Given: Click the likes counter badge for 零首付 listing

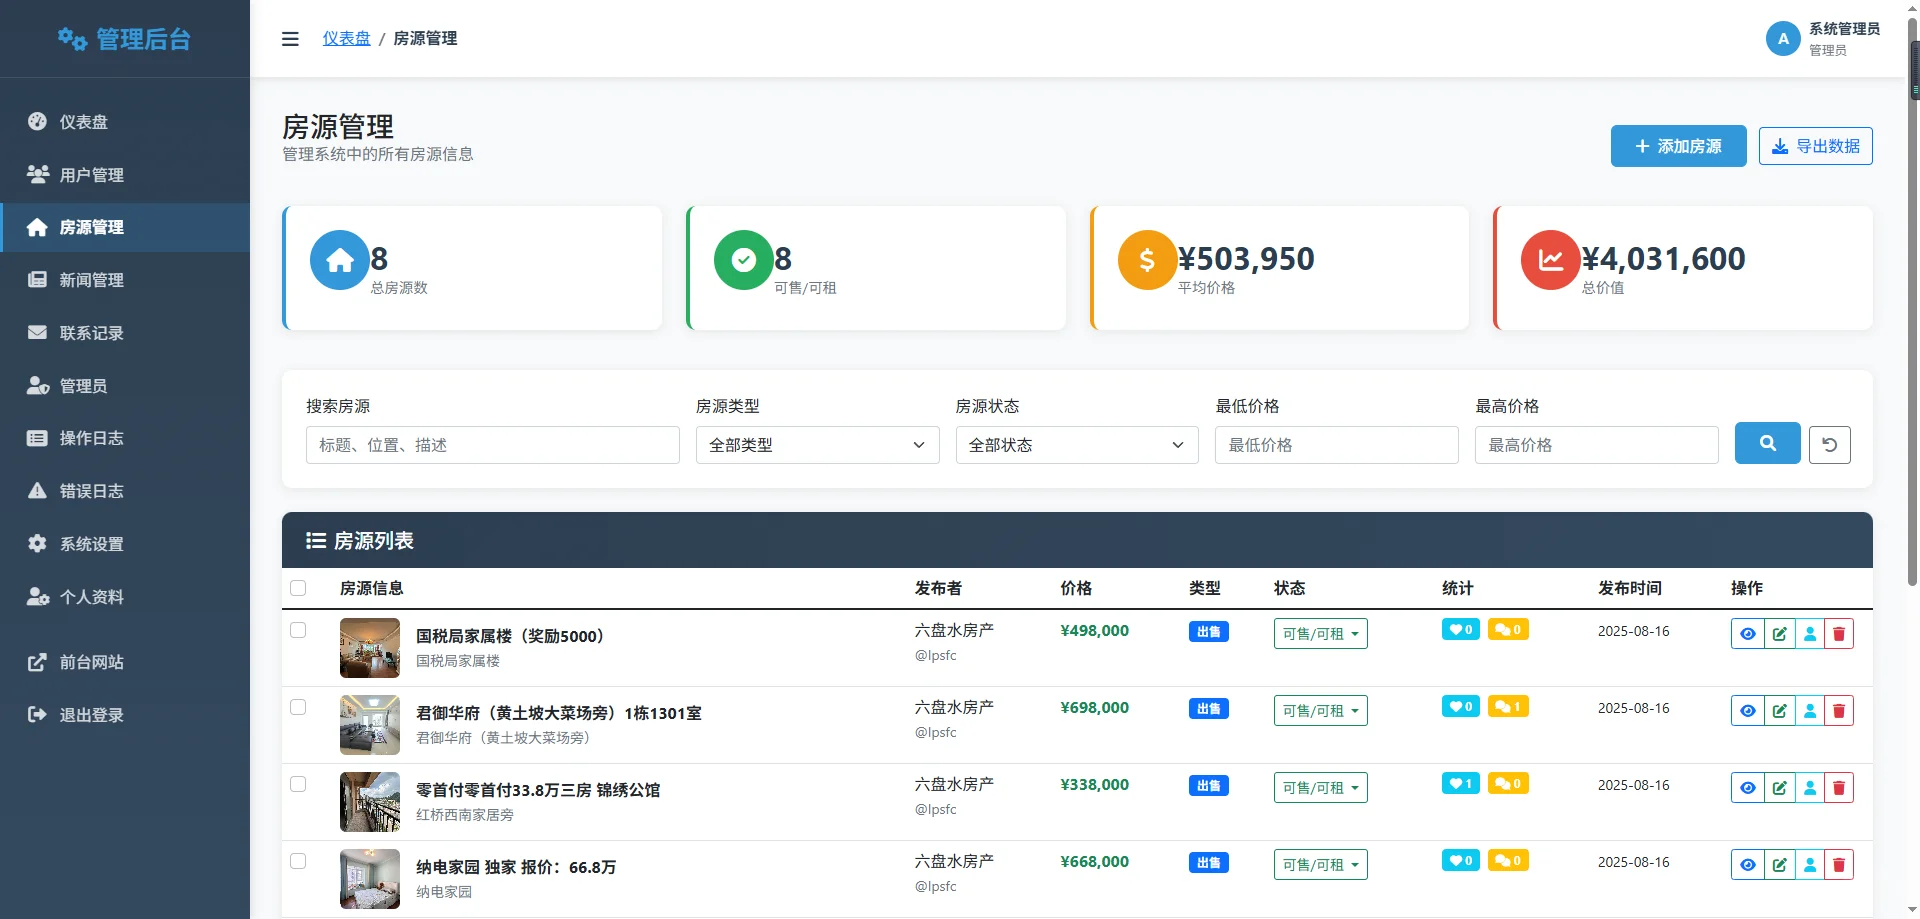Looking at the screenshot, I should coord(1460,783).
